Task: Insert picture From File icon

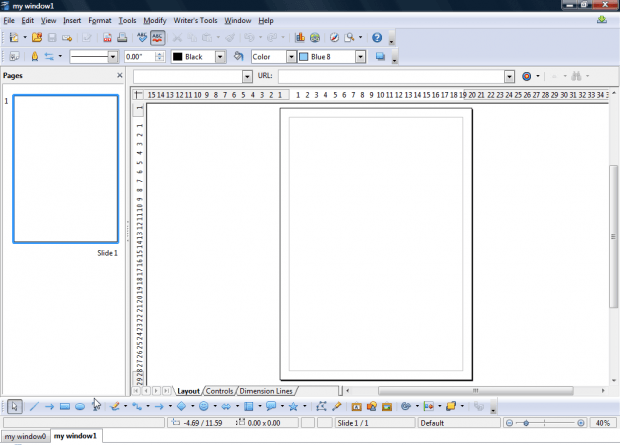Action: (x=372, y=406)
